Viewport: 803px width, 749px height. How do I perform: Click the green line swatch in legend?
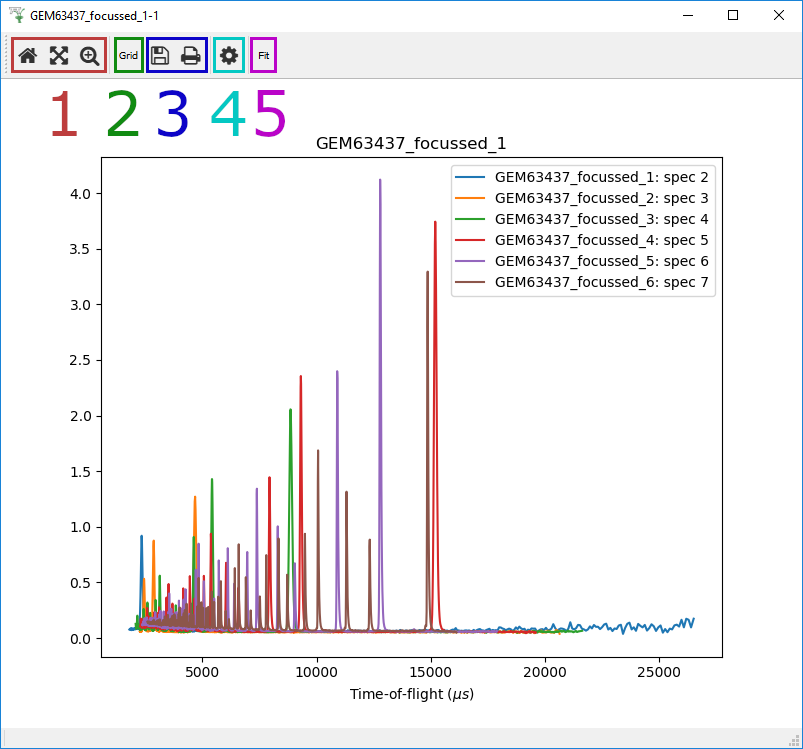[x=470, y=219]
